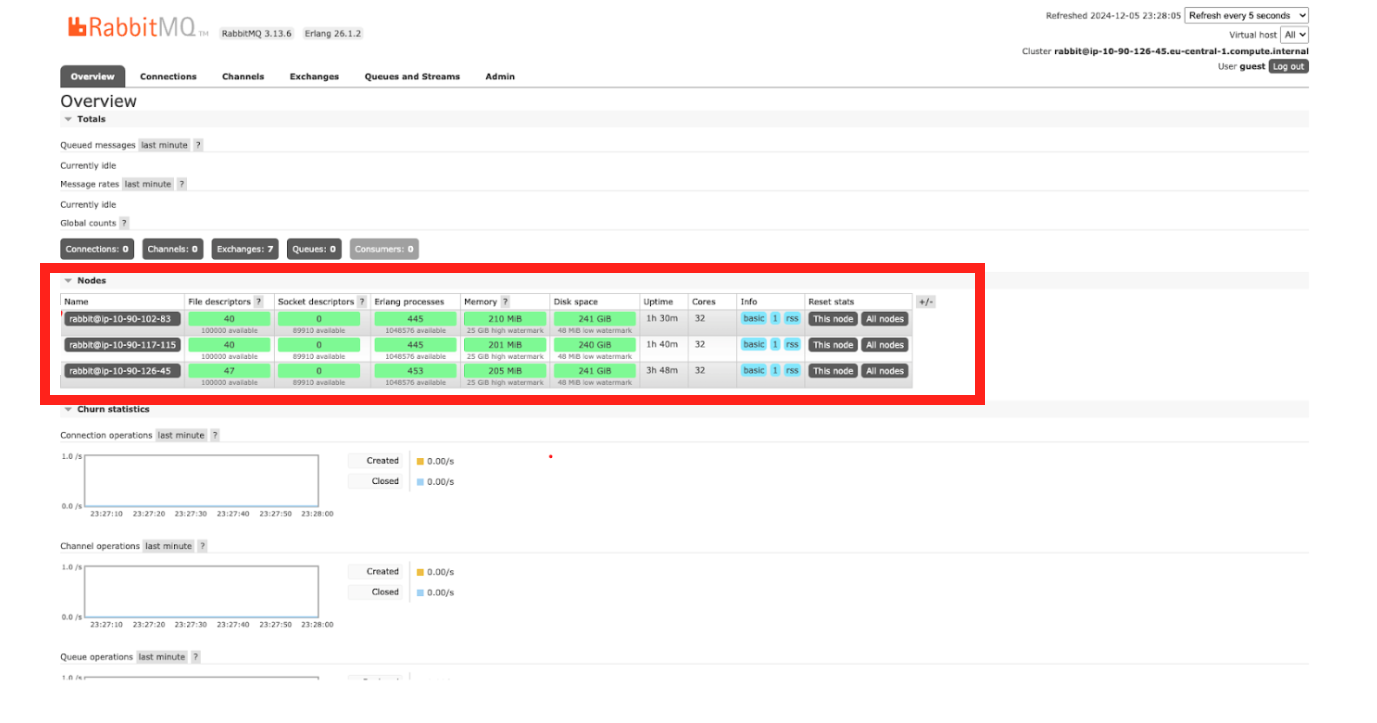Image resolution: width=1377 pixels, height=723 pixels.
Task: Click the cluster name rabbit@ip-10-90-126-45.eu-central-1.compute.internal
Action: pos(1181,51)
